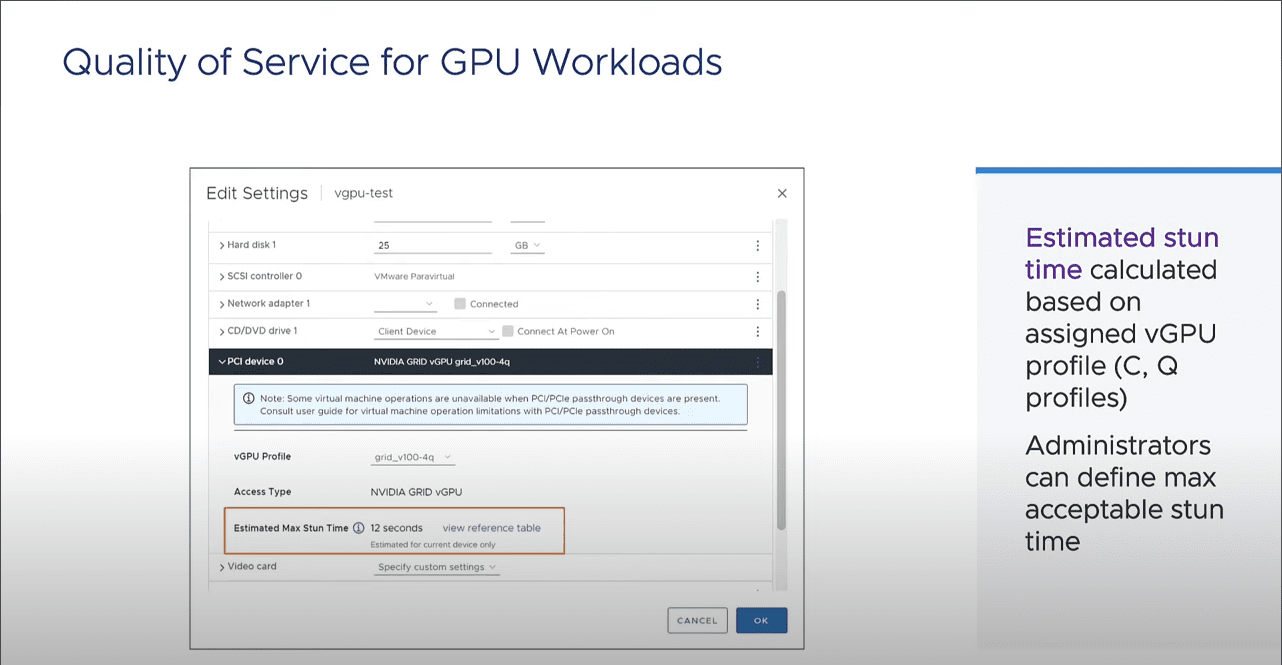This screenshot has height=665, width=1282.
Task: Click 'Estimated for current device only' text
Action: coord(433,545)
